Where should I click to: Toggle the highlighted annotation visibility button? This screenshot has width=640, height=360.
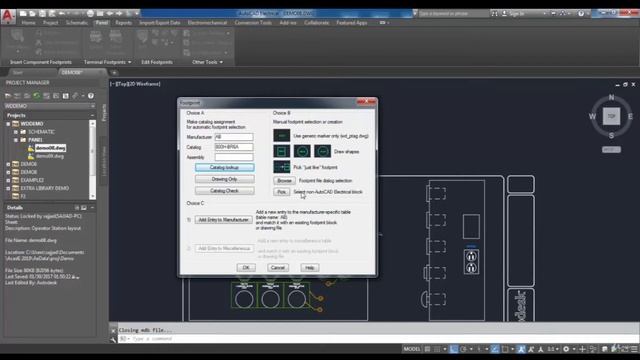tap(521, 349)
